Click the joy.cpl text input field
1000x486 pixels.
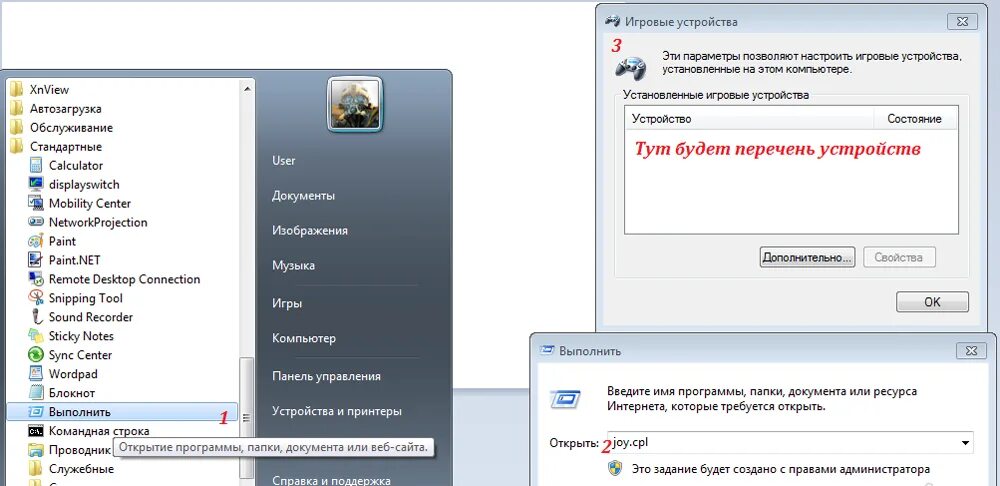point(790,442)
